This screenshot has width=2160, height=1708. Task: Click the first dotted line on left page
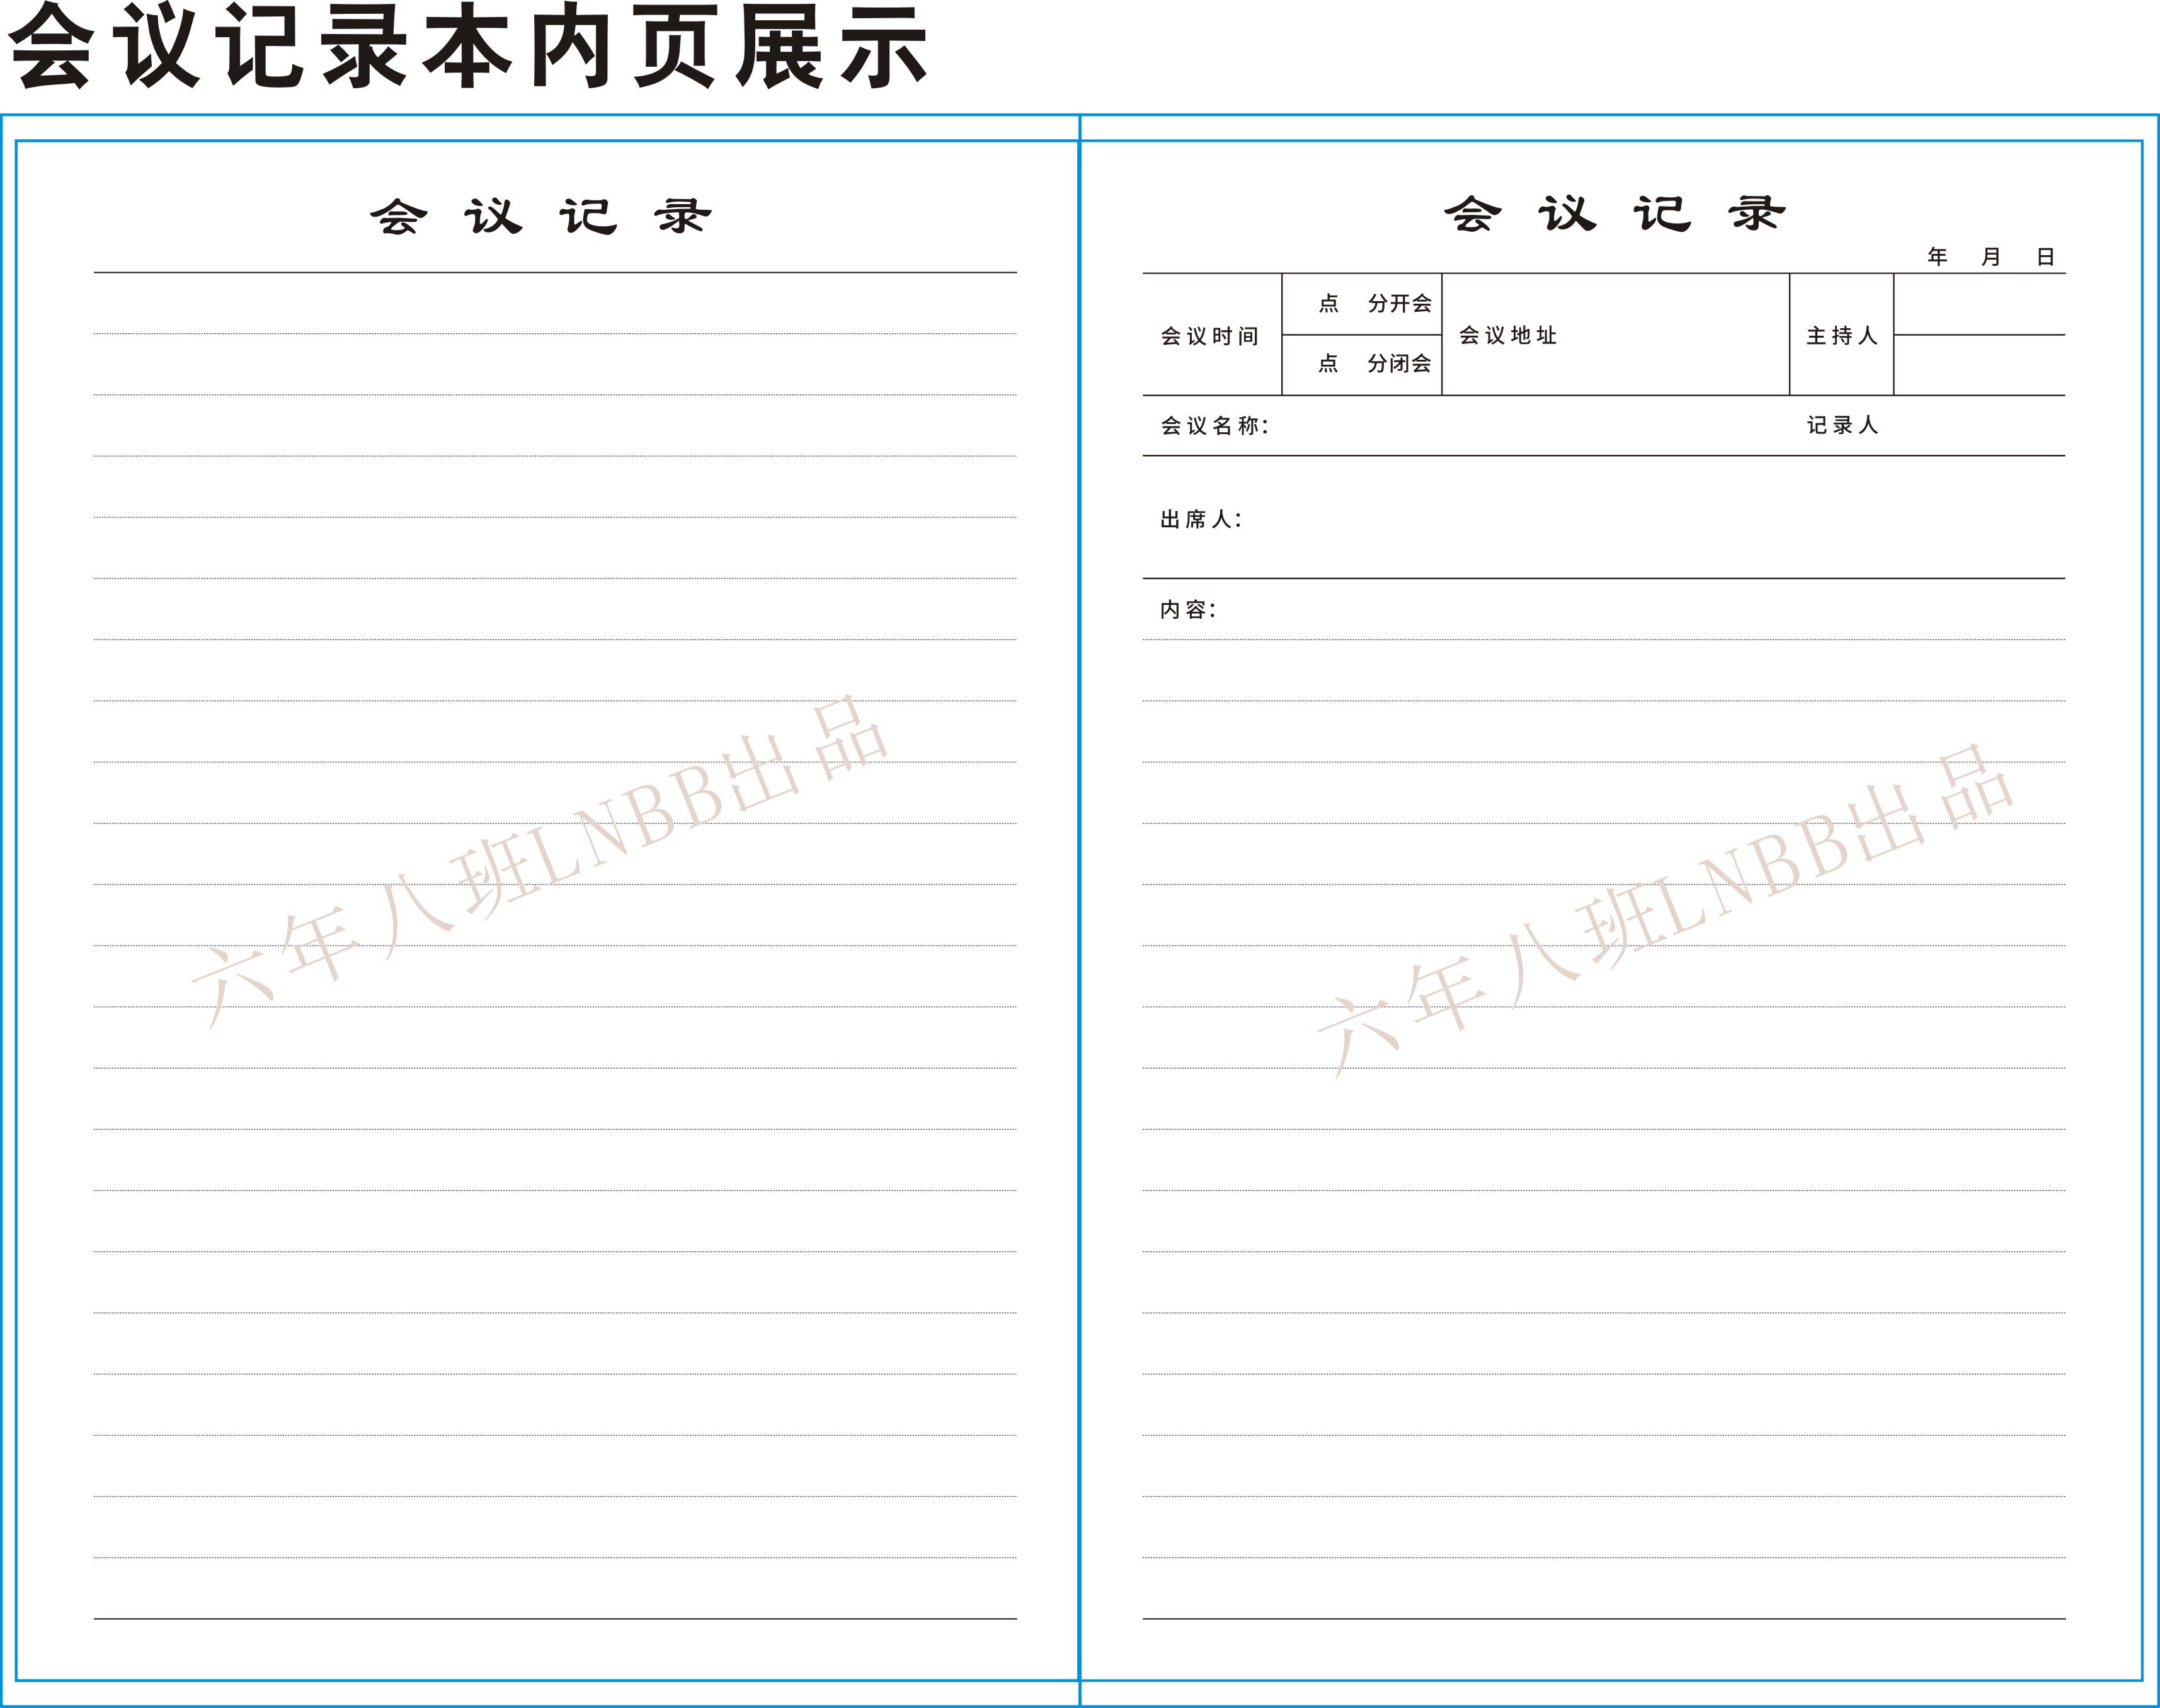(555, 333)
